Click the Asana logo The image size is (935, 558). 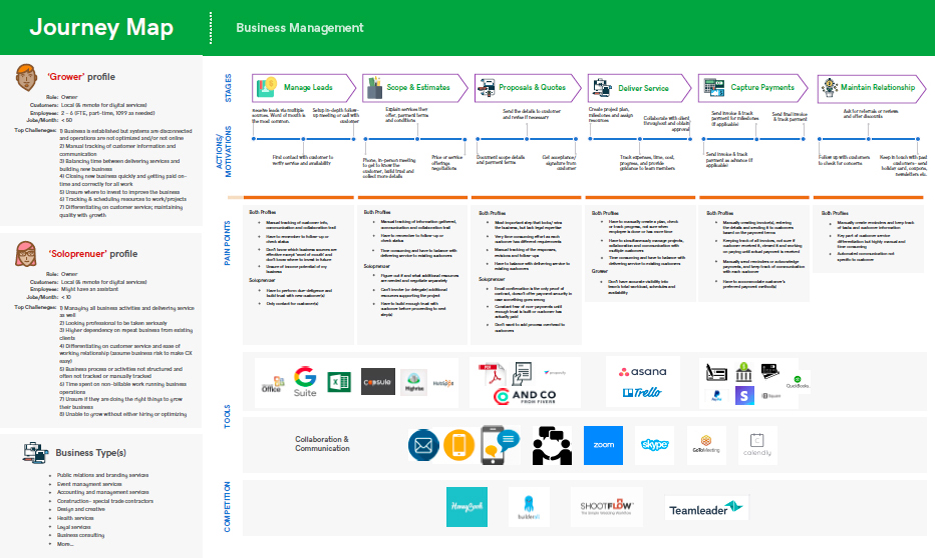point(642,371)
